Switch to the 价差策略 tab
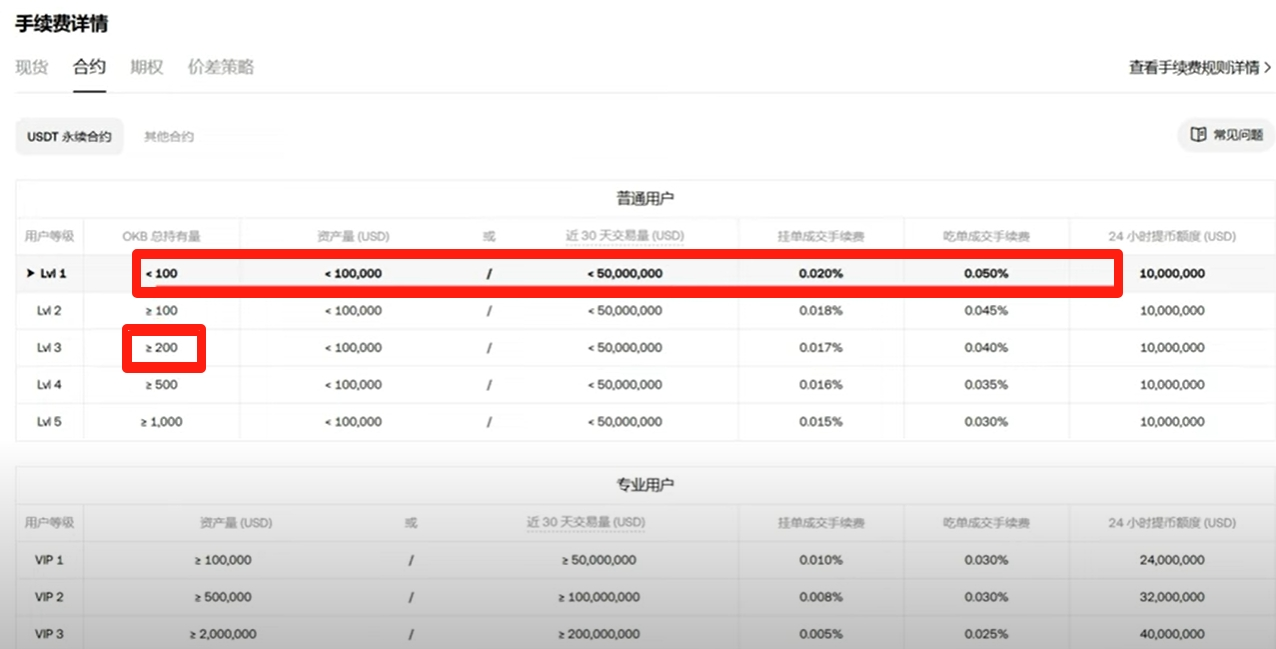The width and height of the screenshot is (1276, 649). pyautogui.click(x=221, y=67)
